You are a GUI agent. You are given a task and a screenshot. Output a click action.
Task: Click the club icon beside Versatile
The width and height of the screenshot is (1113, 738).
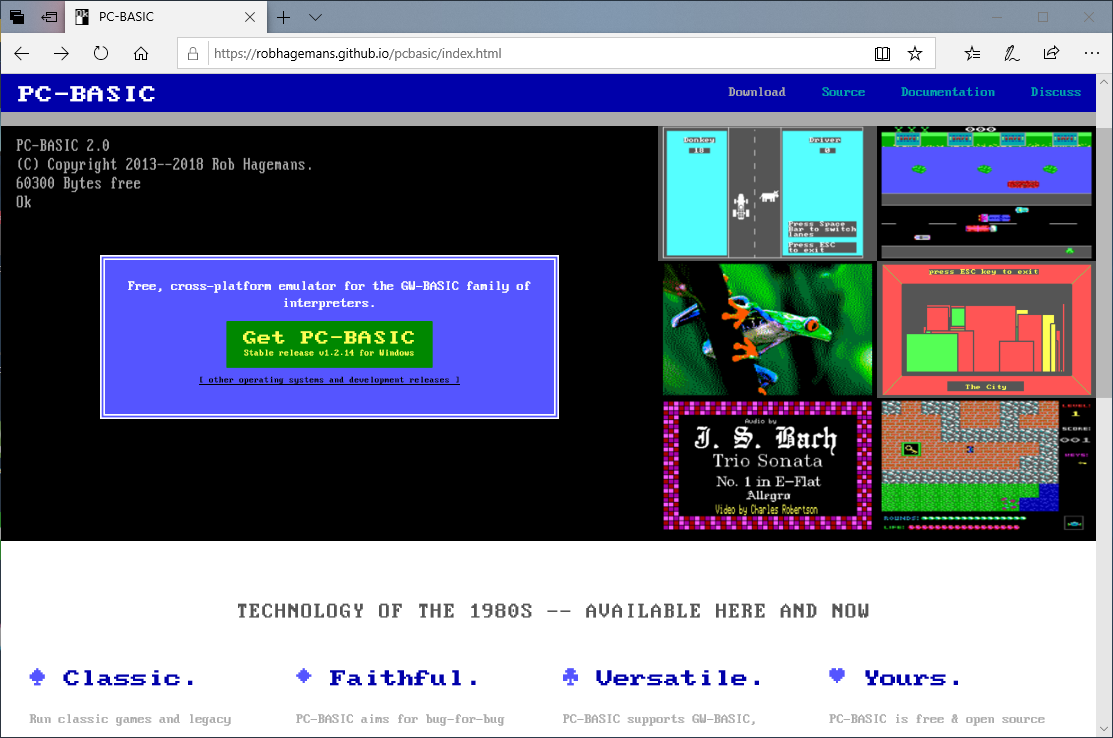point(570,677)
